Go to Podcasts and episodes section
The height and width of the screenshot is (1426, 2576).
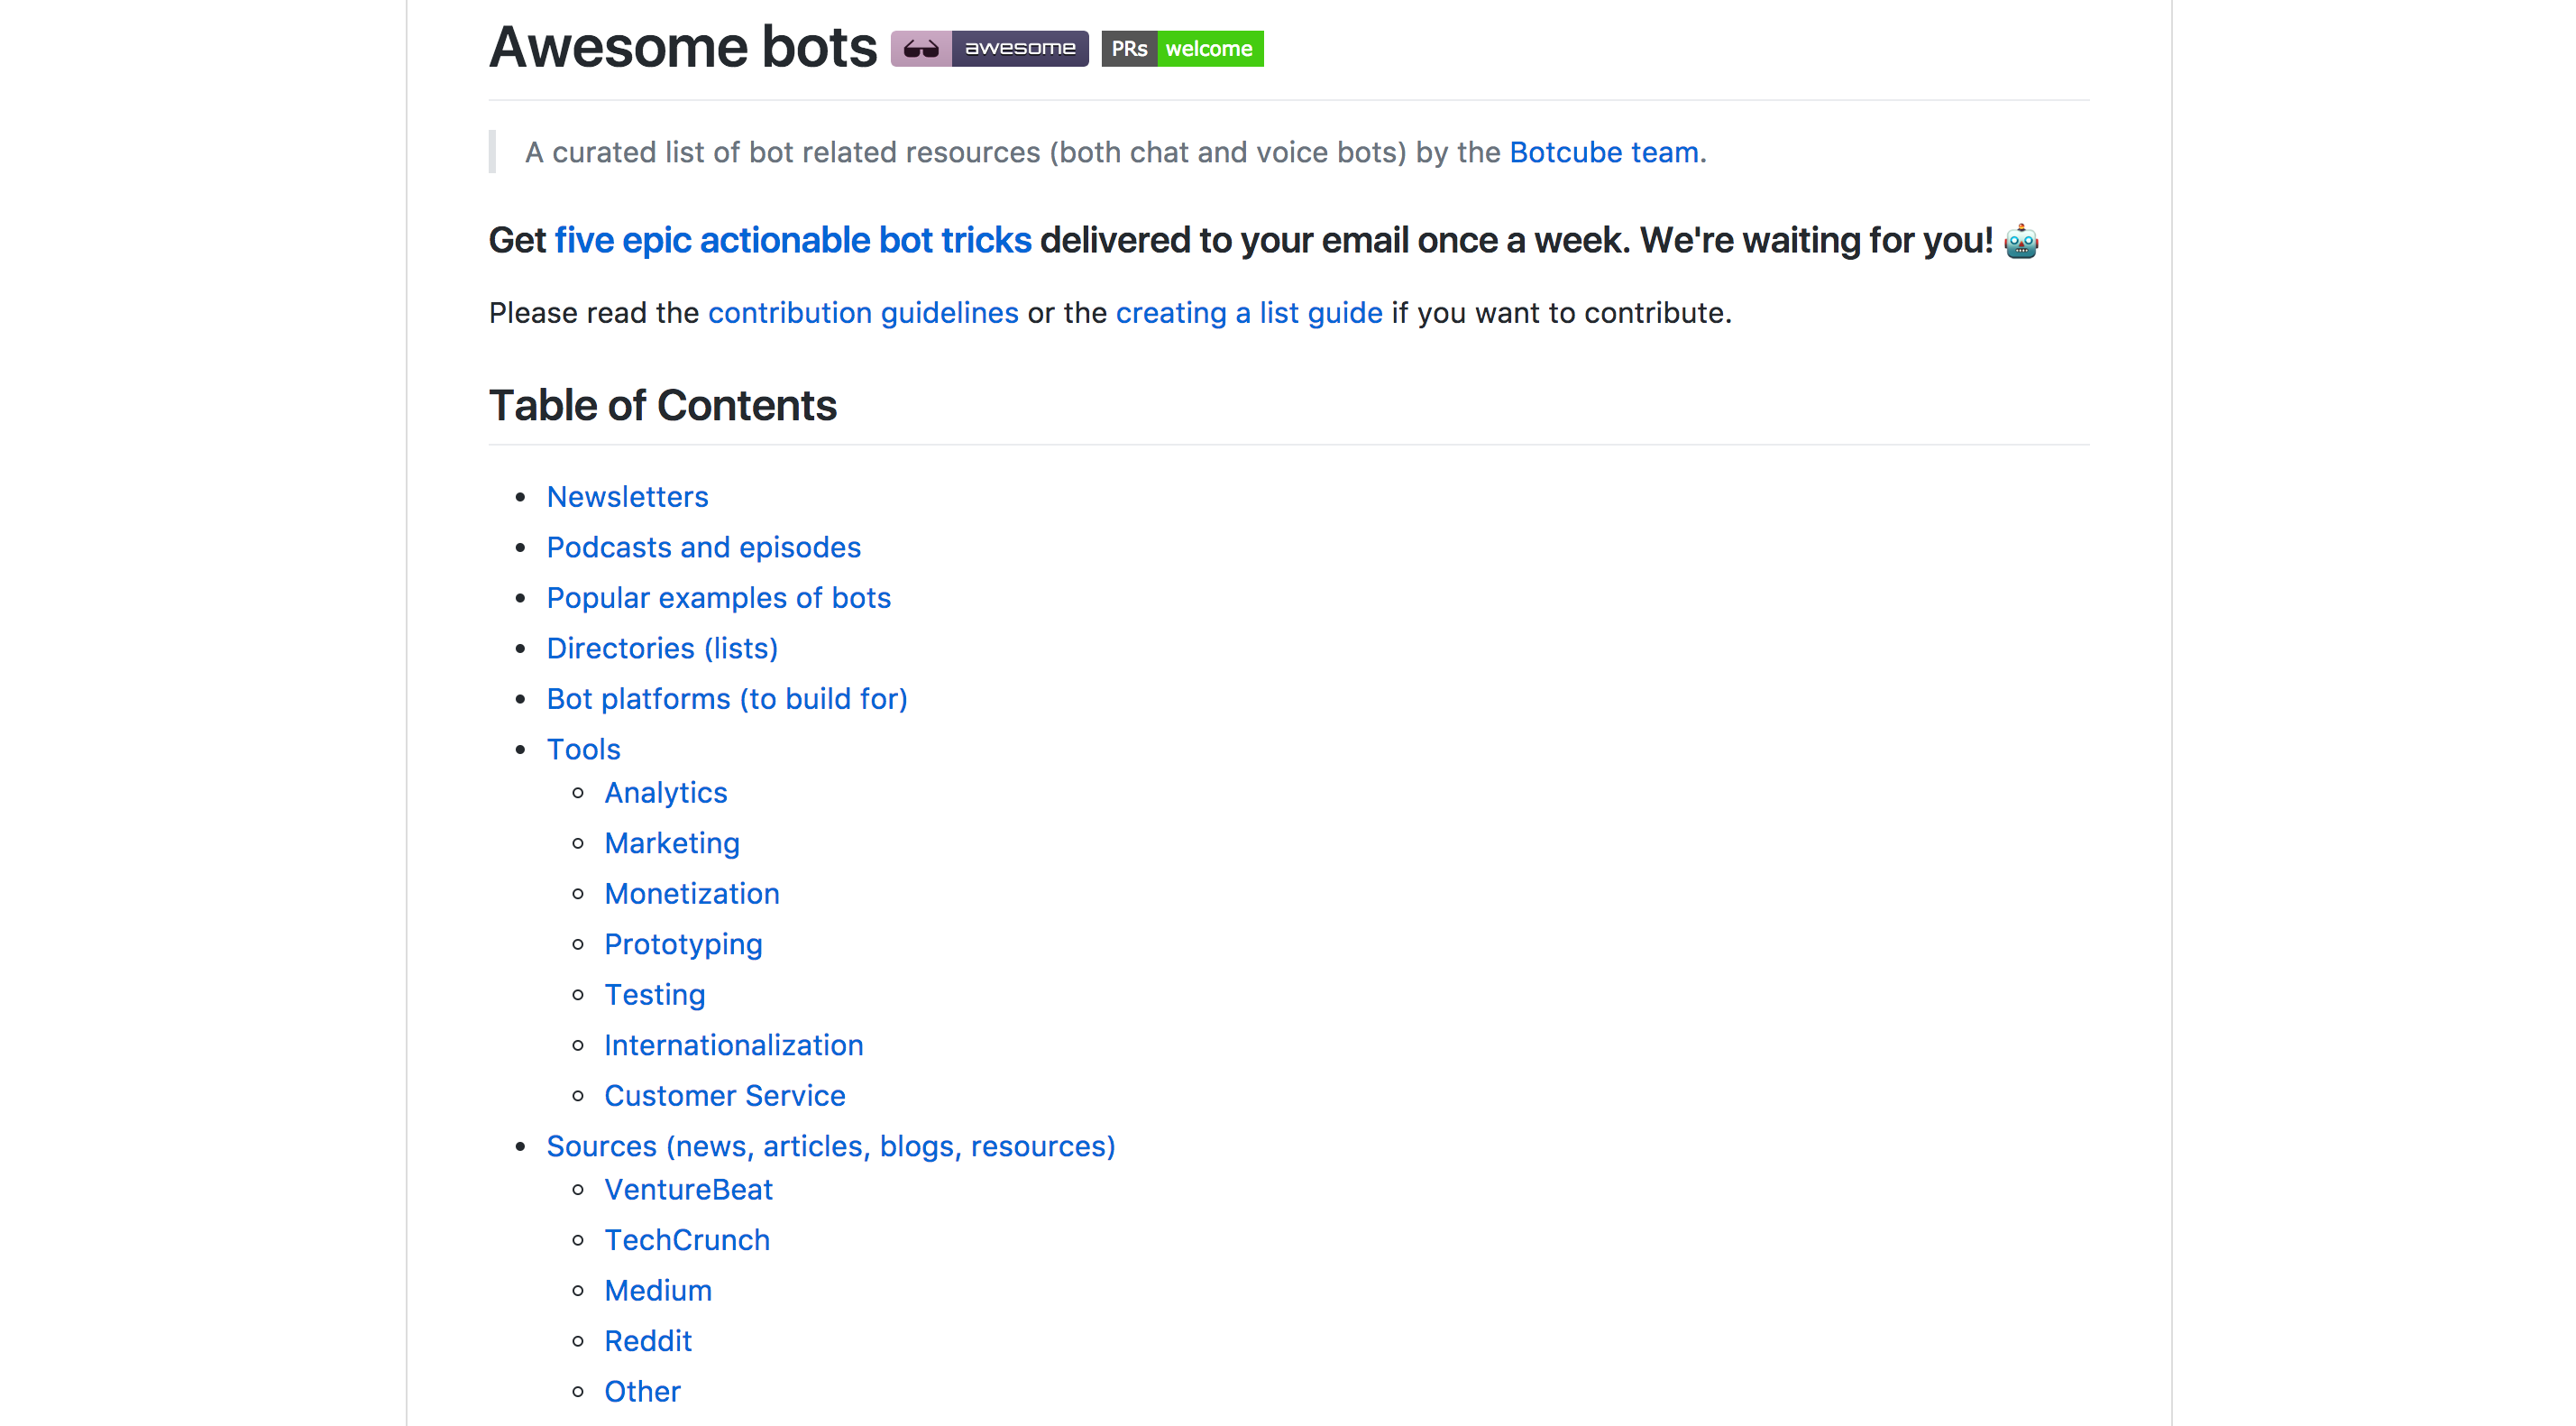pos(703,547)
